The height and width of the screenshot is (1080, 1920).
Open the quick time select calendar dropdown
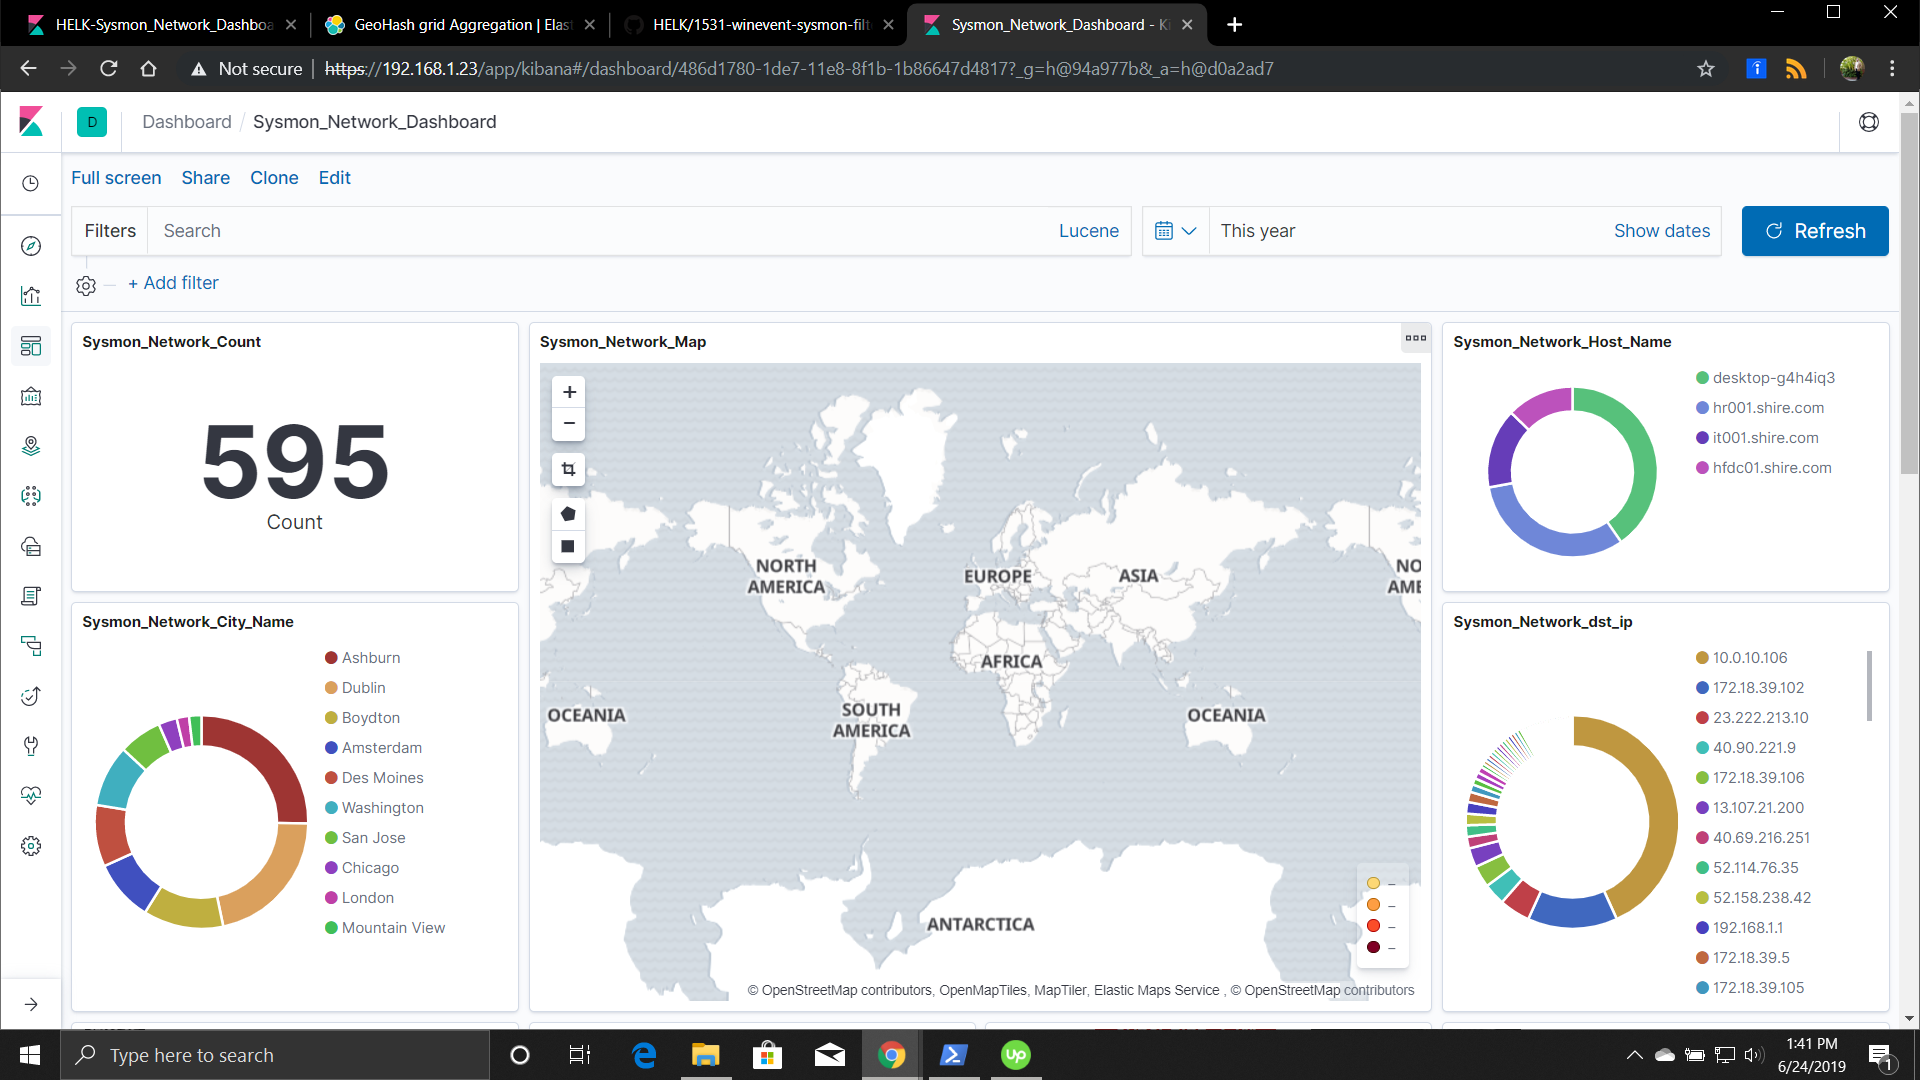tap(1175, 231)
